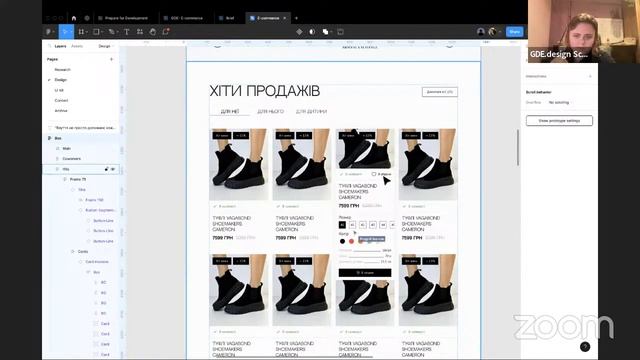
Task: Select the Frame tool
Action: (81, 31)
